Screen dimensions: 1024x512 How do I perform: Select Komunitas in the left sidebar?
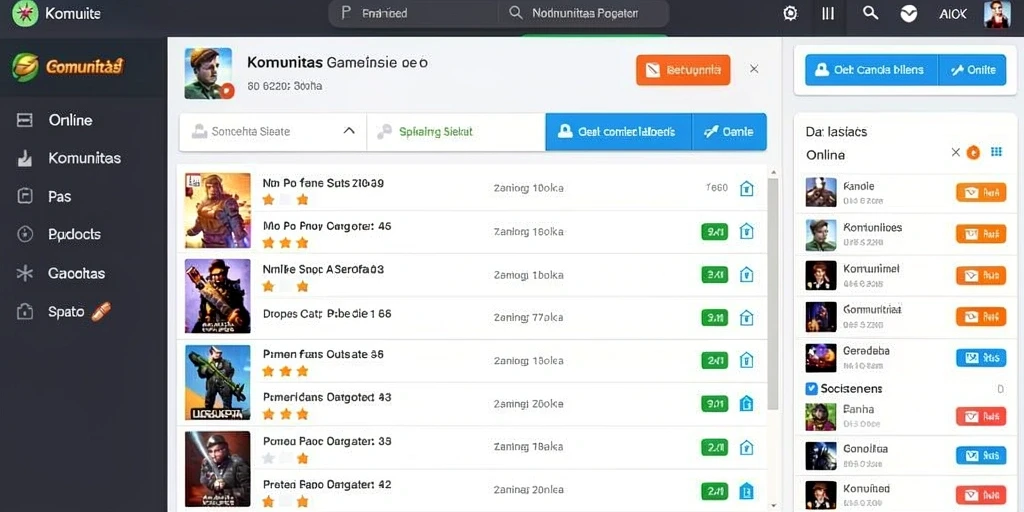84,158
